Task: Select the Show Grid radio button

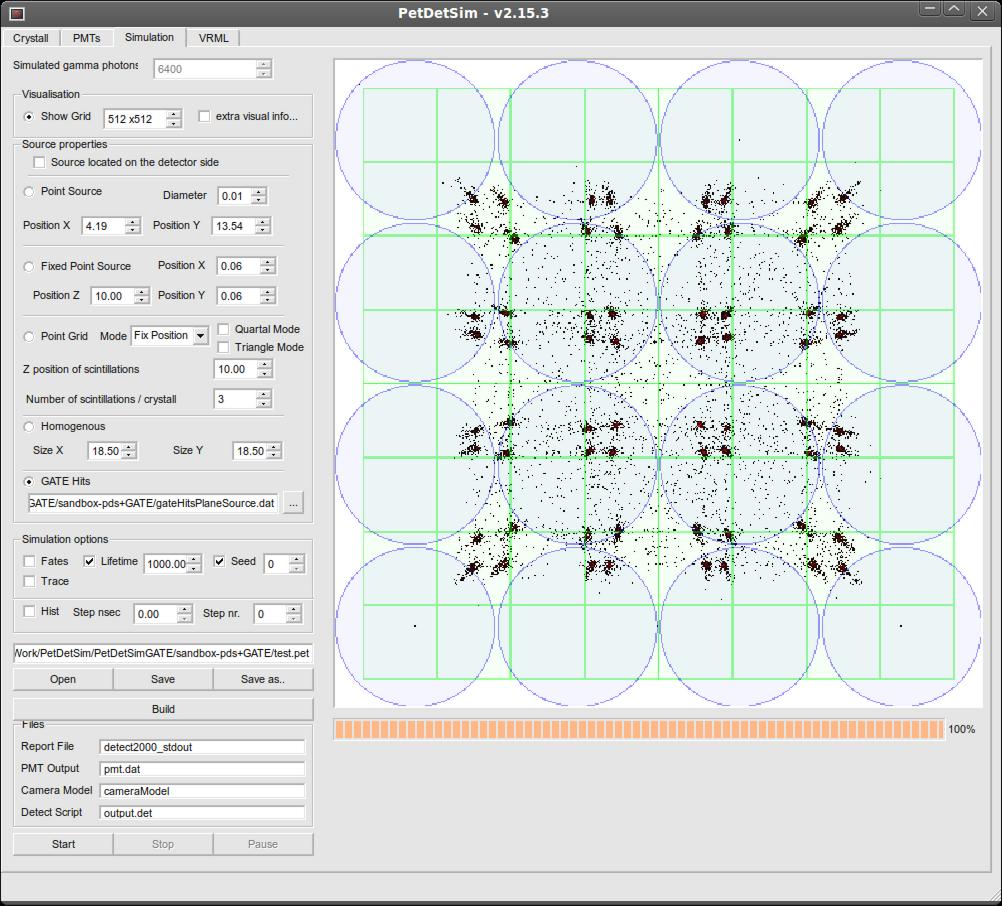Action: tap(29, 117)
